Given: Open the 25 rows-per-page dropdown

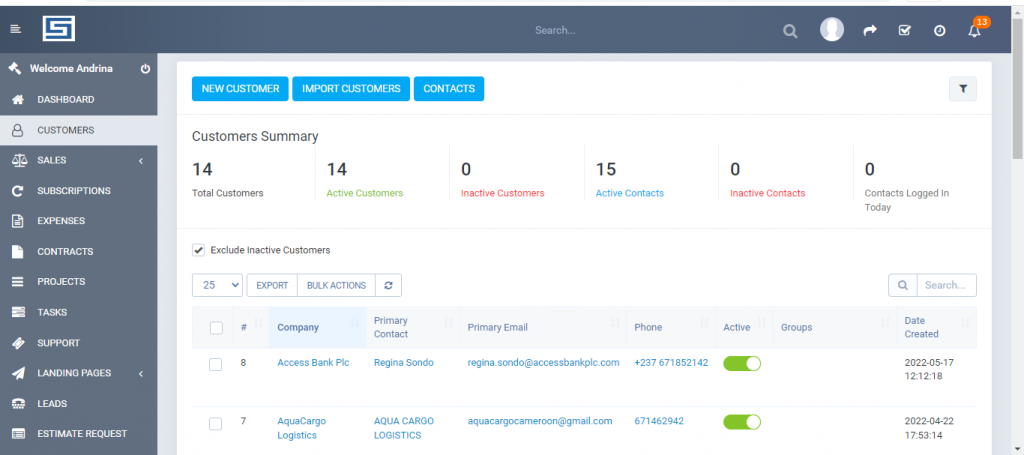Looking at the screenshot, I should (x=217, y=285).
